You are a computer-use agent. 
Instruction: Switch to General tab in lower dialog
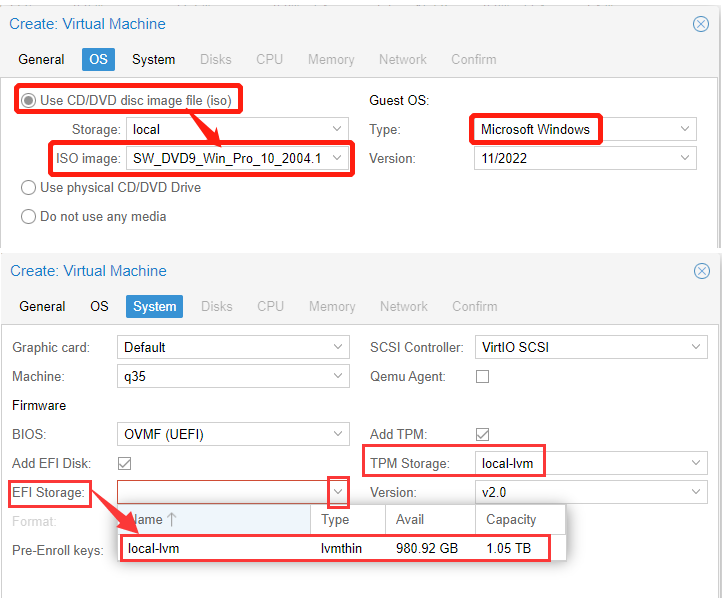pos(42,307)
